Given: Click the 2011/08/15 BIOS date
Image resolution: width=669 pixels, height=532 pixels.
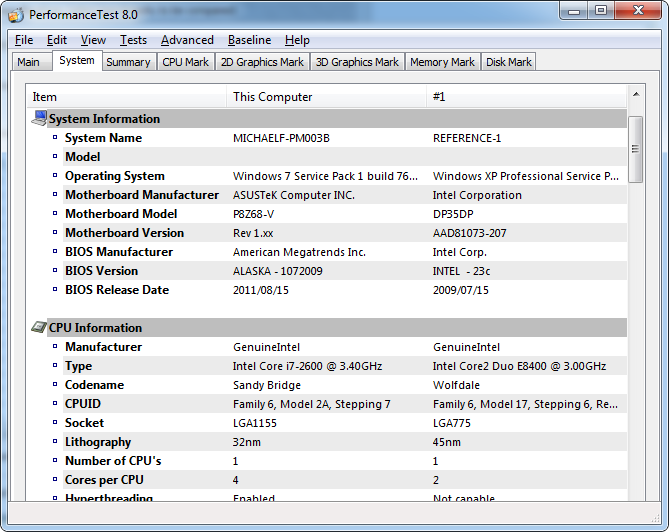Looking at the screenshot, I should (261, 290).
